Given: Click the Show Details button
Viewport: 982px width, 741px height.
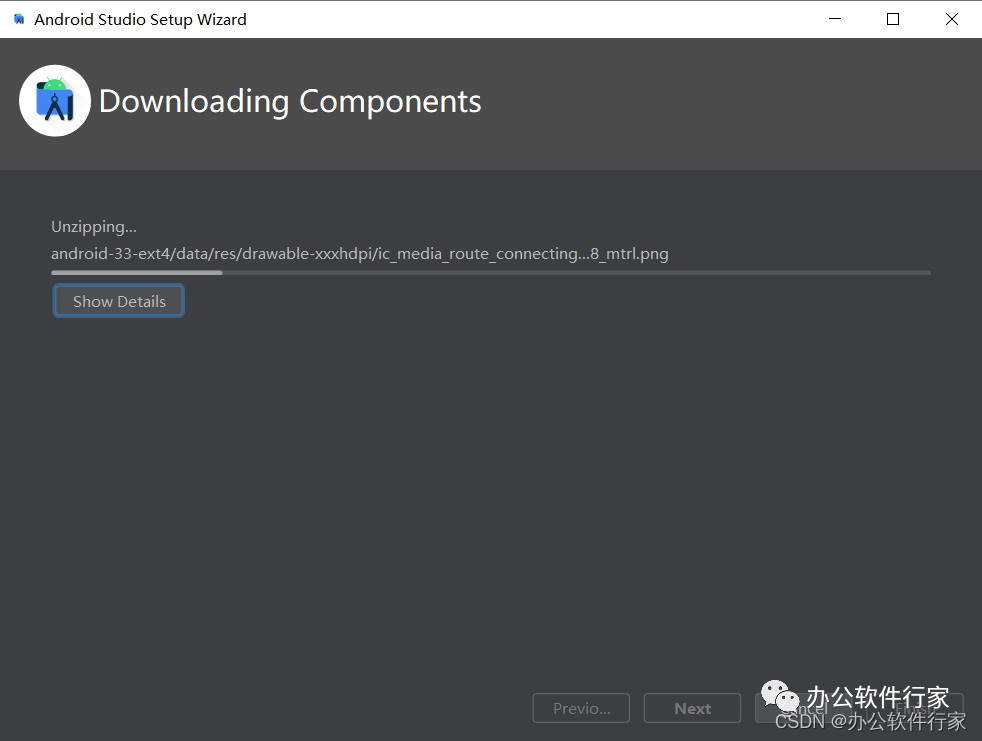Looking at the screenshot, I should [x=118, y=301].
